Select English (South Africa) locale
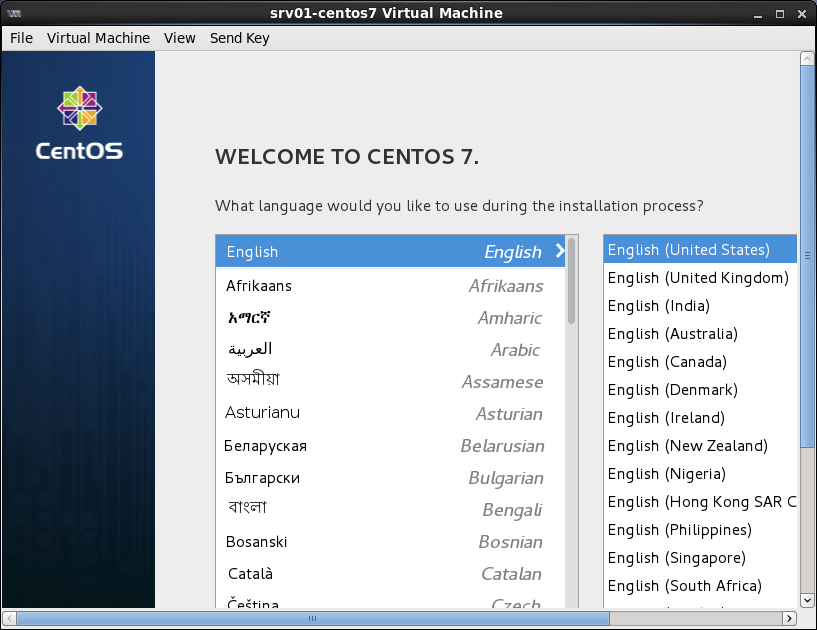Image resolution: width=817 pixels, height=630 pixels. (685, 586)
